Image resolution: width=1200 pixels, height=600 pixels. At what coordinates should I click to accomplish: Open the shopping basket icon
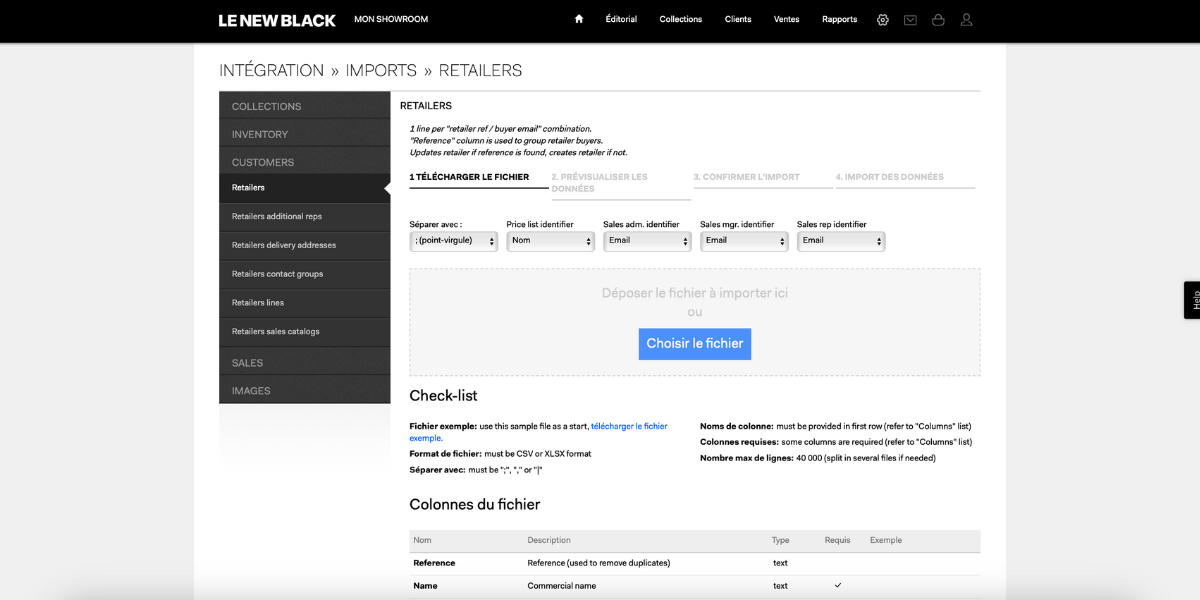(938, 19)
